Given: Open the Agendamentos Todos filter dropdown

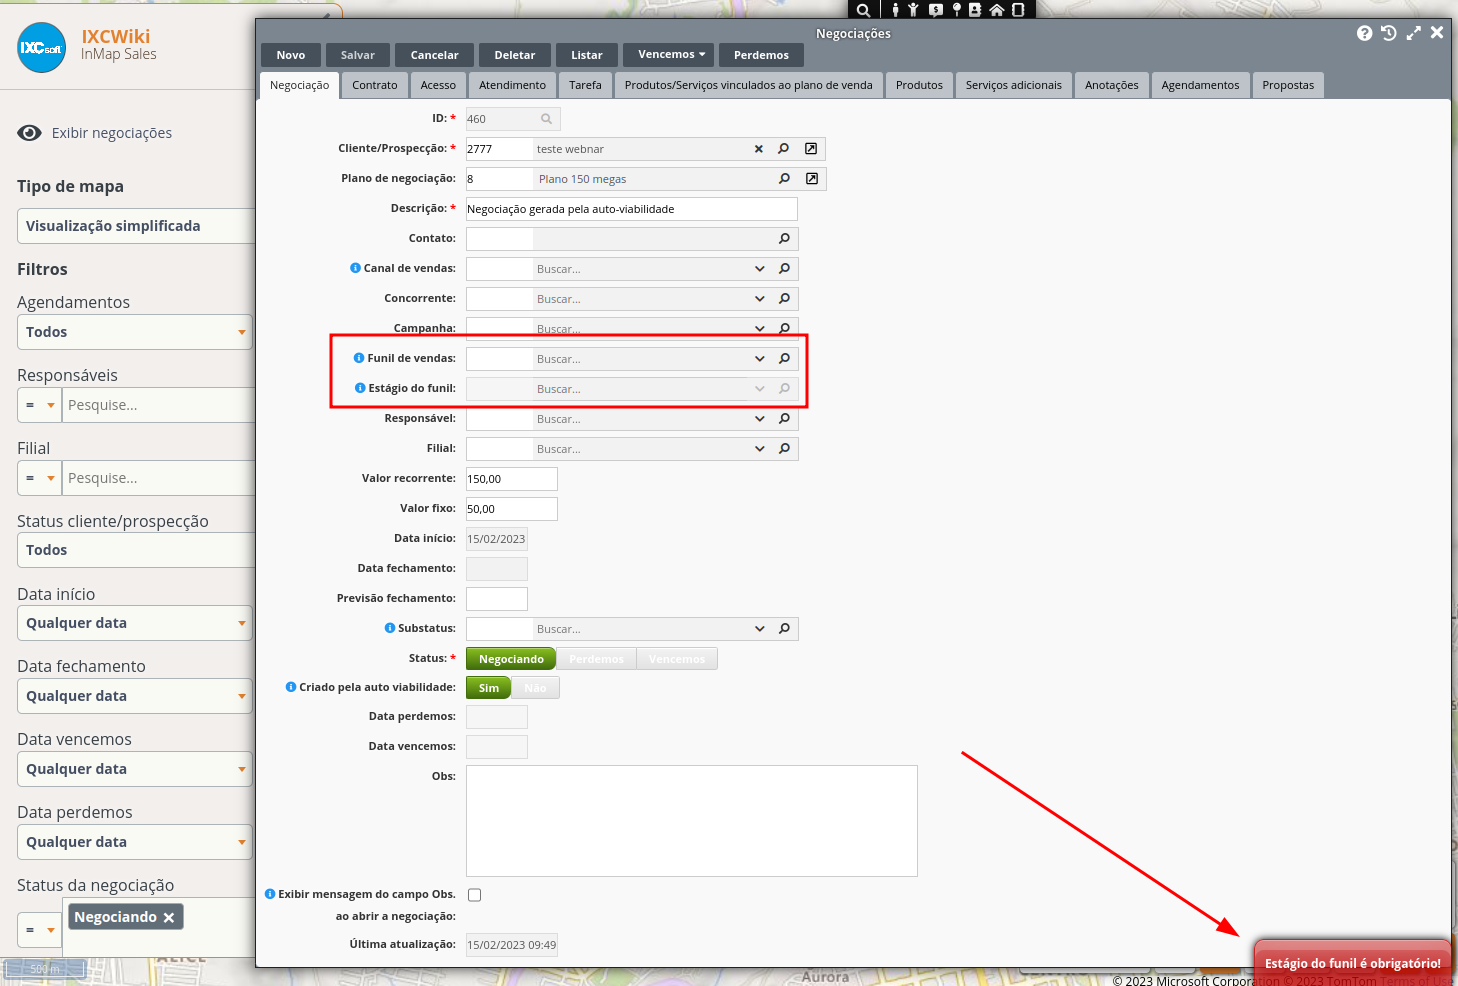Looking at the screenshot, I should click(135, 332).
